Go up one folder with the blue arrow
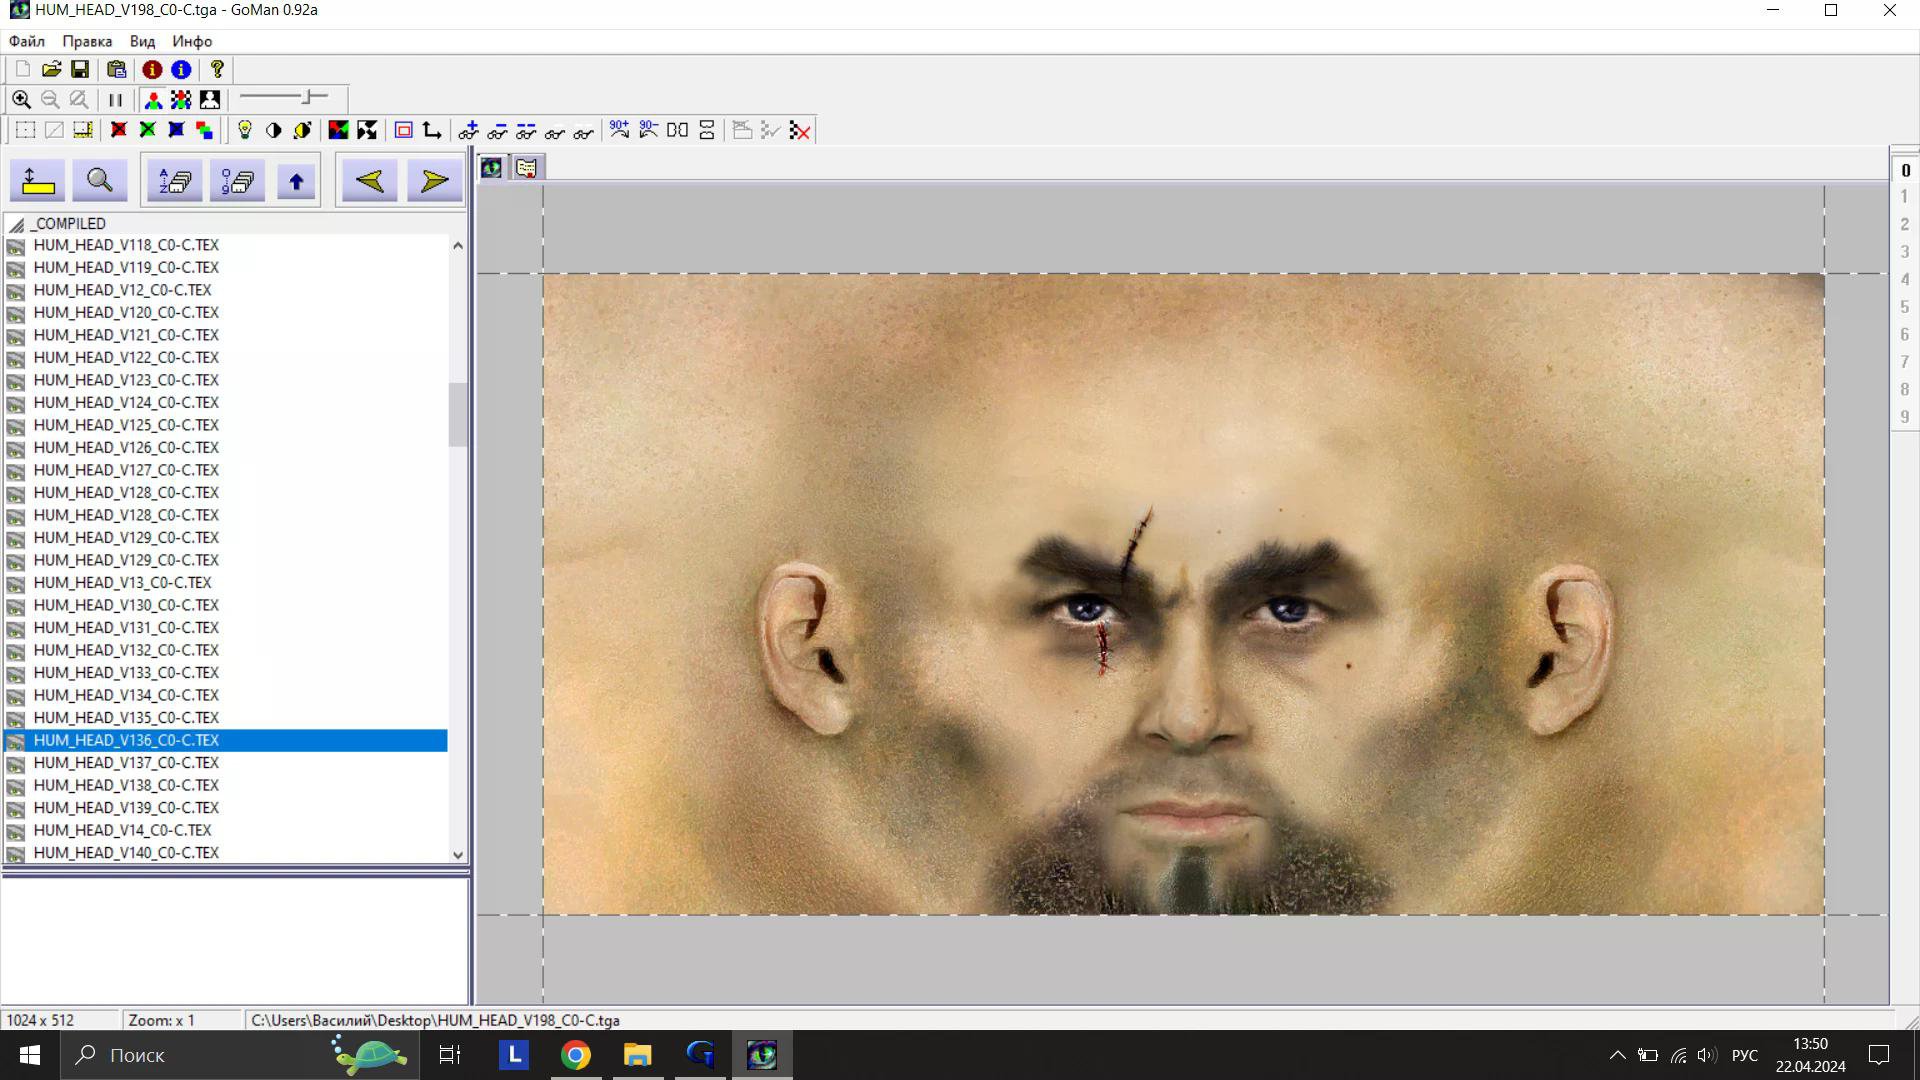The height and width of the screenshot is (1080, 1920). [x=296, y=181]
